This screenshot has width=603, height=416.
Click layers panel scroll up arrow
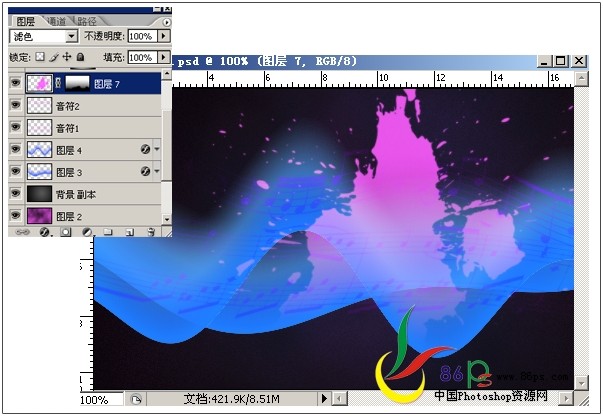tap(167, 74)
